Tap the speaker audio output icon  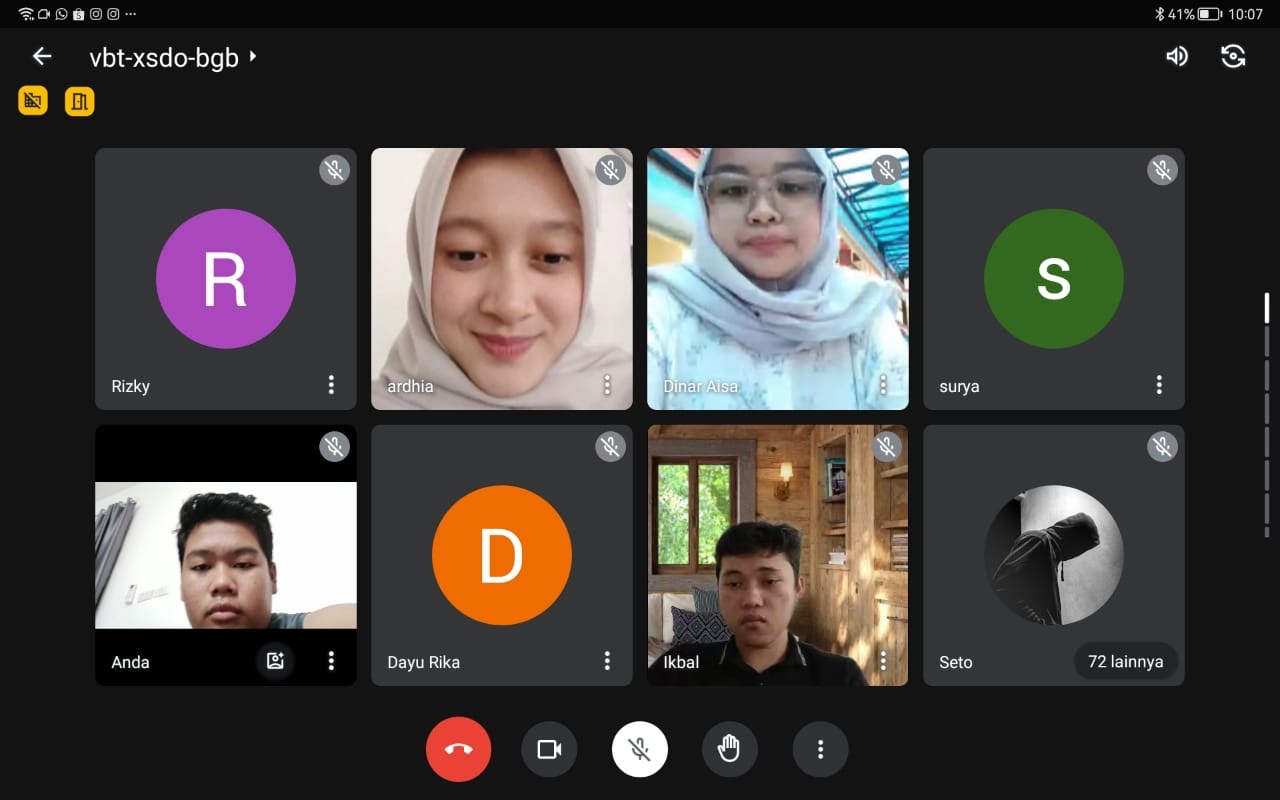(1177, 56)
